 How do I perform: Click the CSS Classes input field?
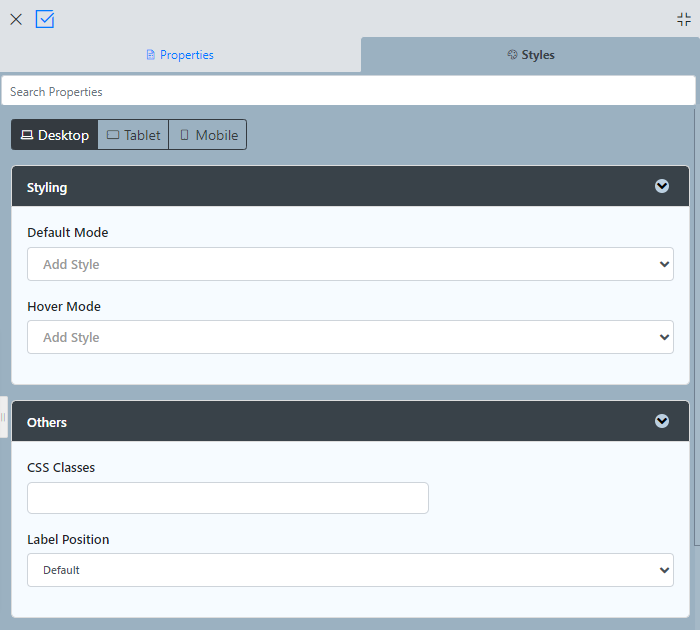coord(228,498)
